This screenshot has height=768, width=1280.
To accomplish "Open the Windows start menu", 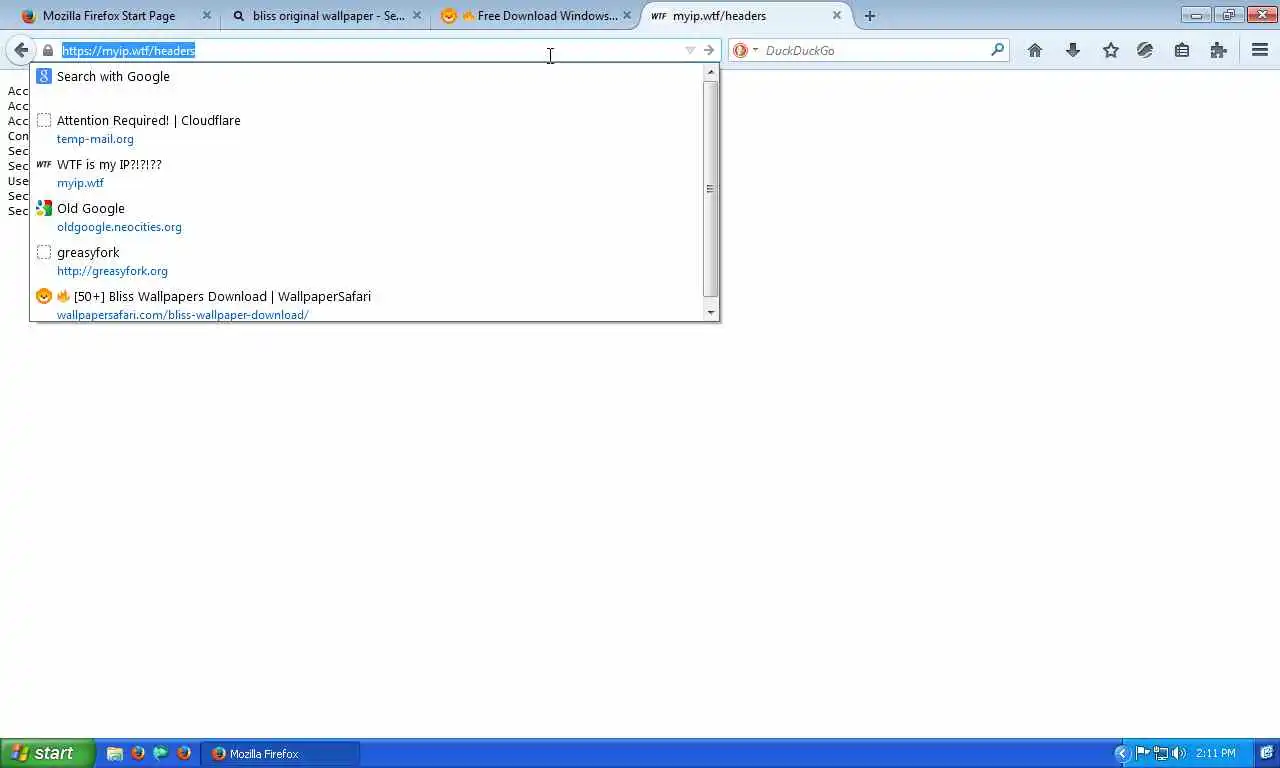I will point(47,753).
